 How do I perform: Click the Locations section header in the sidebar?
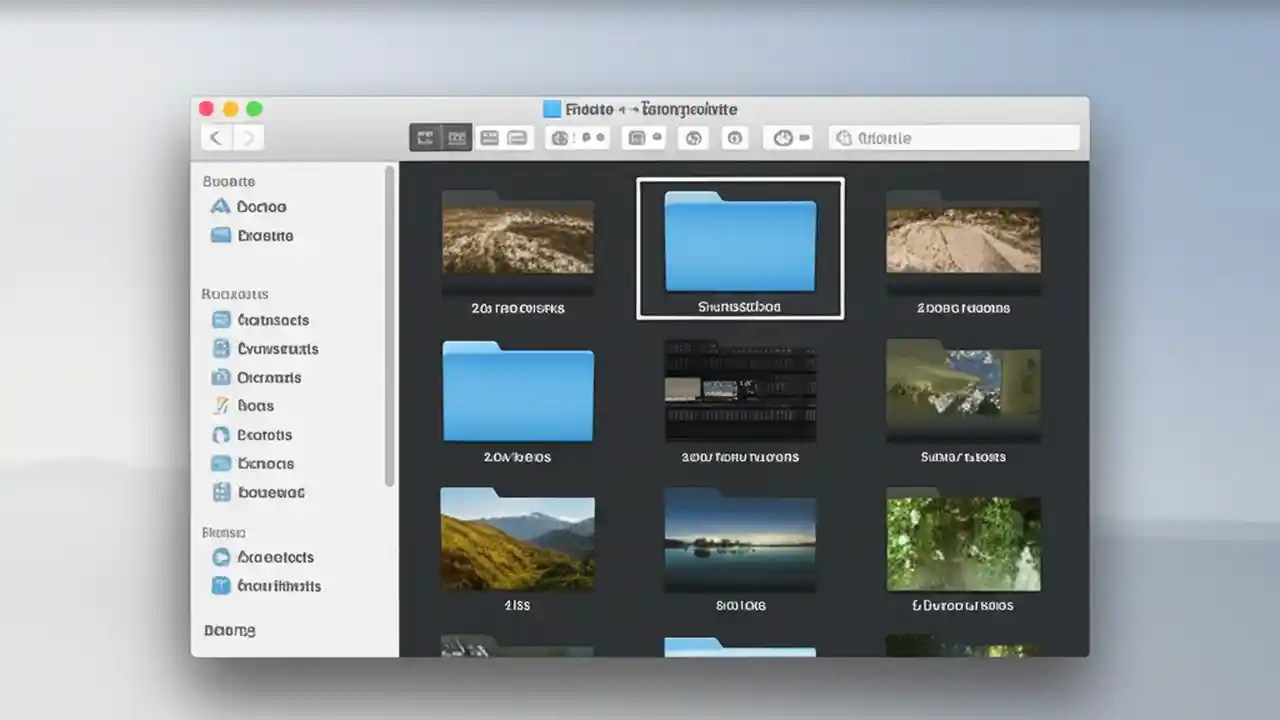click(224, 532)
